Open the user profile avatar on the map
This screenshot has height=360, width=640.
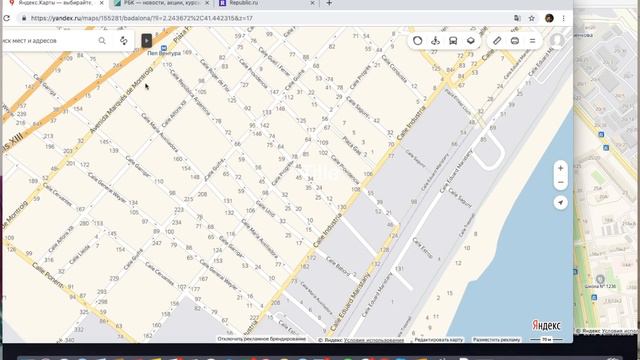[x=557, y=40]
